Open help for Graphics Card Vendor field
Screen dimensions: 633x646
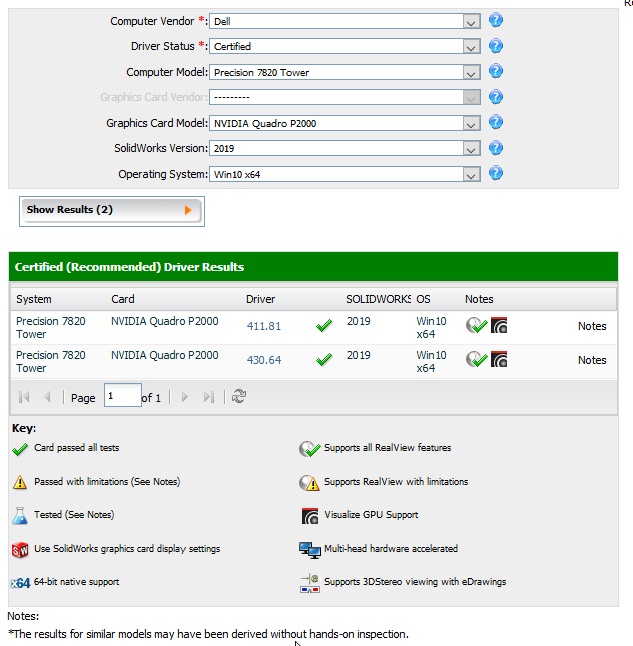[x=496, y=97]
